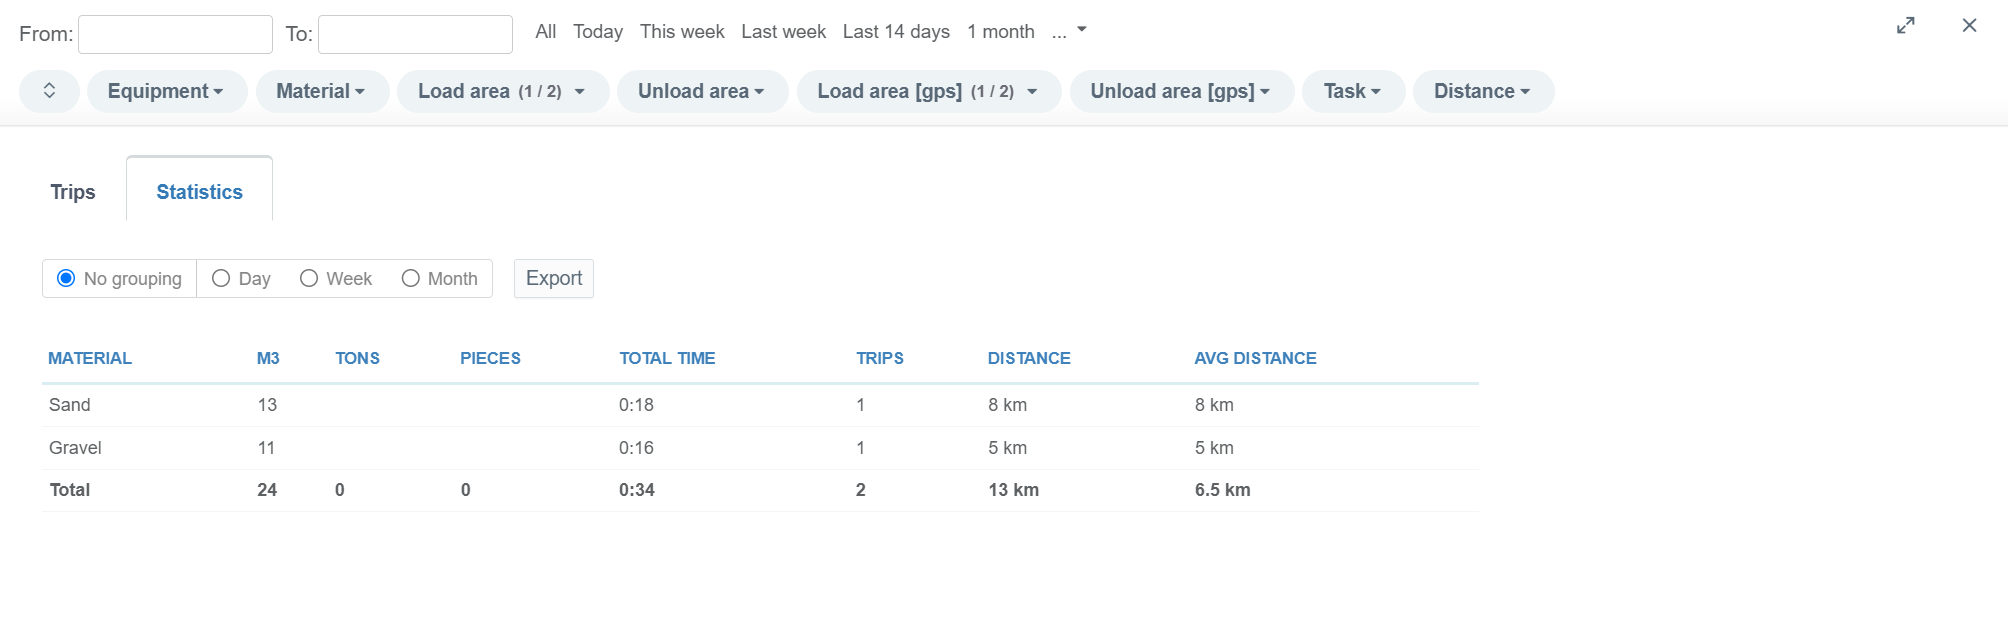Open the Unload area [gps] filter
The height and width of the screenshot is (634, 2008).
coord(1180,91)
